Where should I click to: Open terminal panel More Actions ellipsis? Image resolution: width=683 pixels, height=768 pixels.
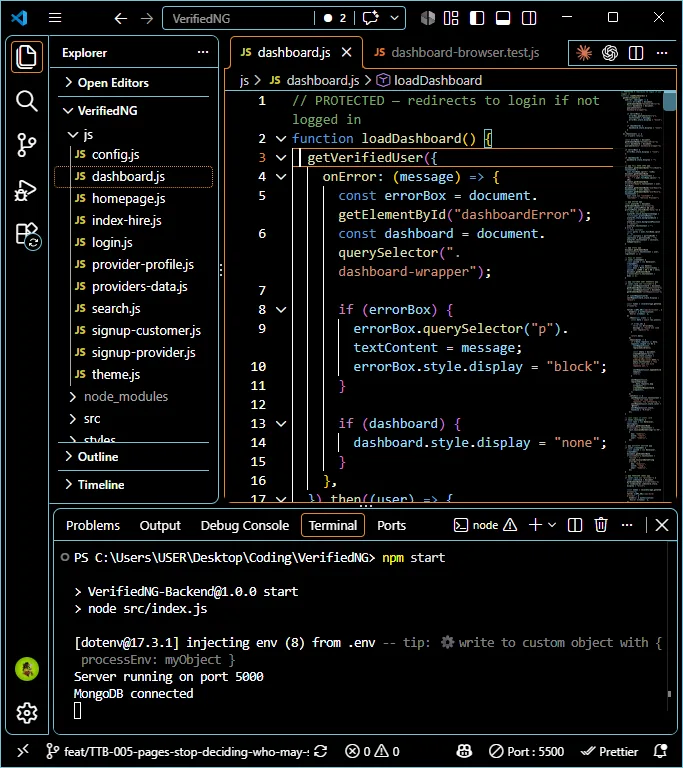click(x=627, y=525)
